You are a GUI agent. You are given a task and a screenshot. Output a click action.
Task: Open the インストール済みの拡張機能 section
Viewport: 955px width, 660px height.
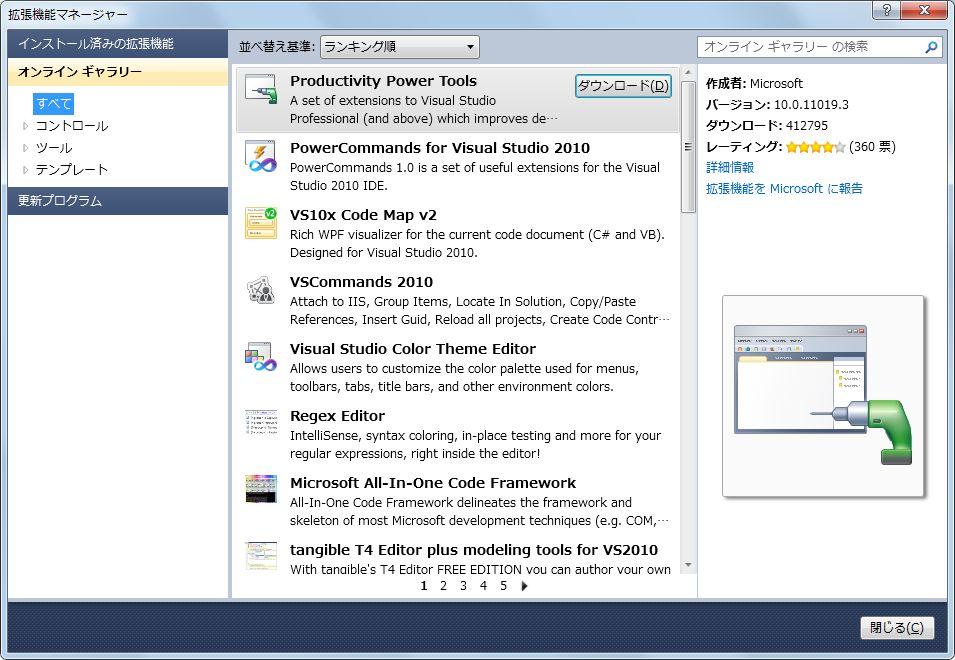(96, 44)
